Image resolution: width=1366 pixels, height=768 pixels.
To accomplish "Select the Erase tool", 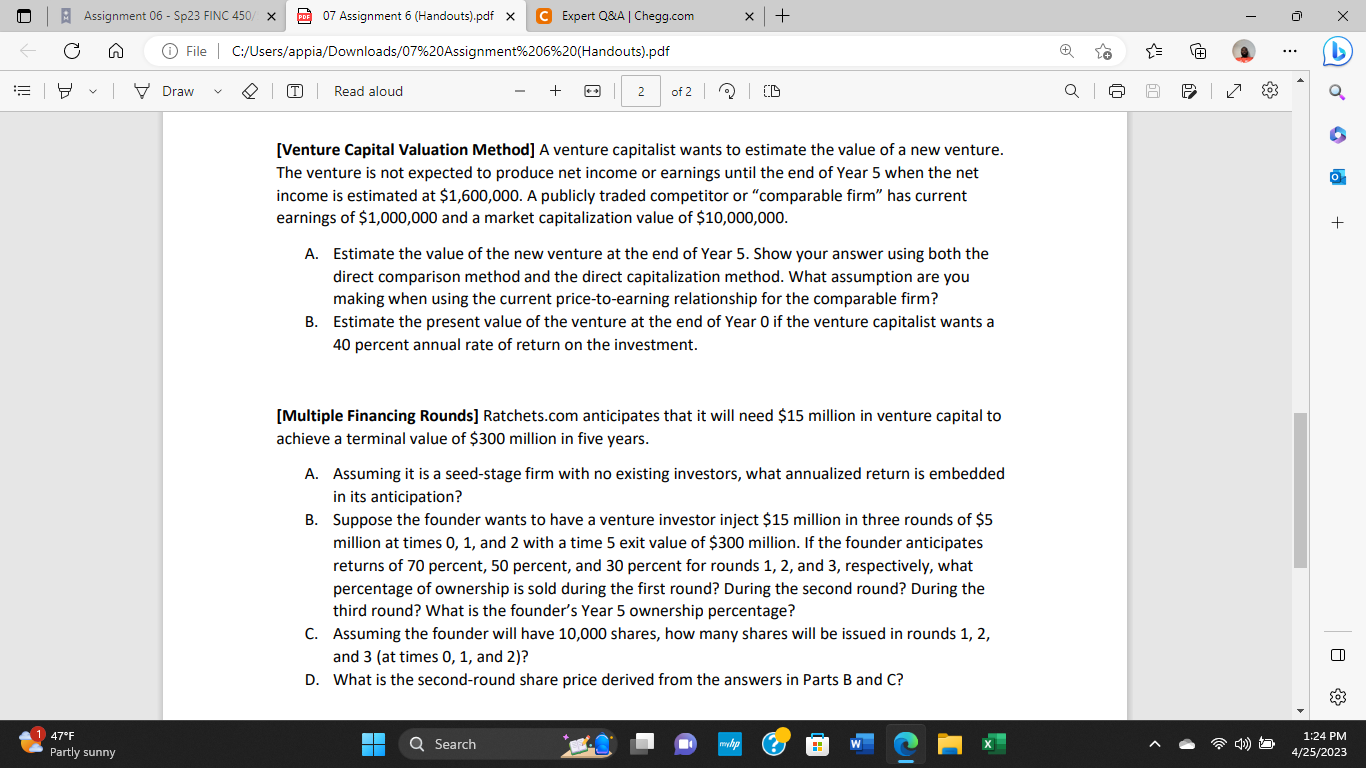I will coord(249,90).
